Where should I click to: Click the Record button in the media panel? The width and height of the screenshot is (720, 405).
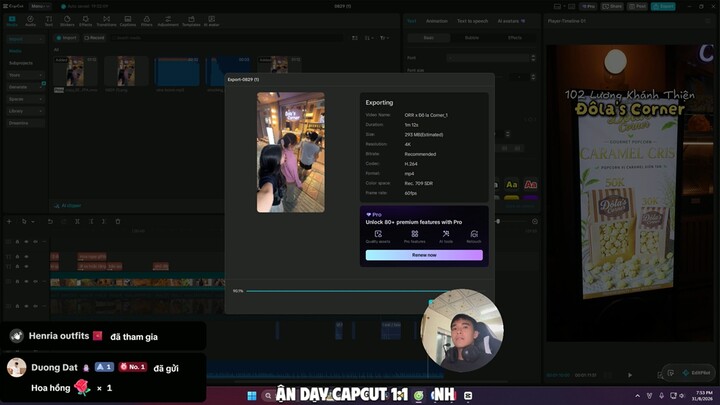94,38
